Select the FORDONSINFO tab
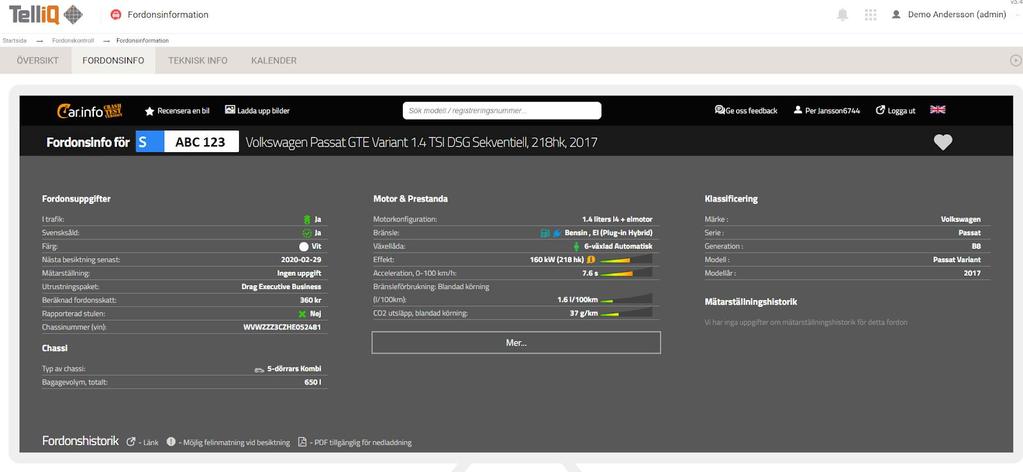The width and height of the screenshot is (1023, 472). [x=114, y=60]
